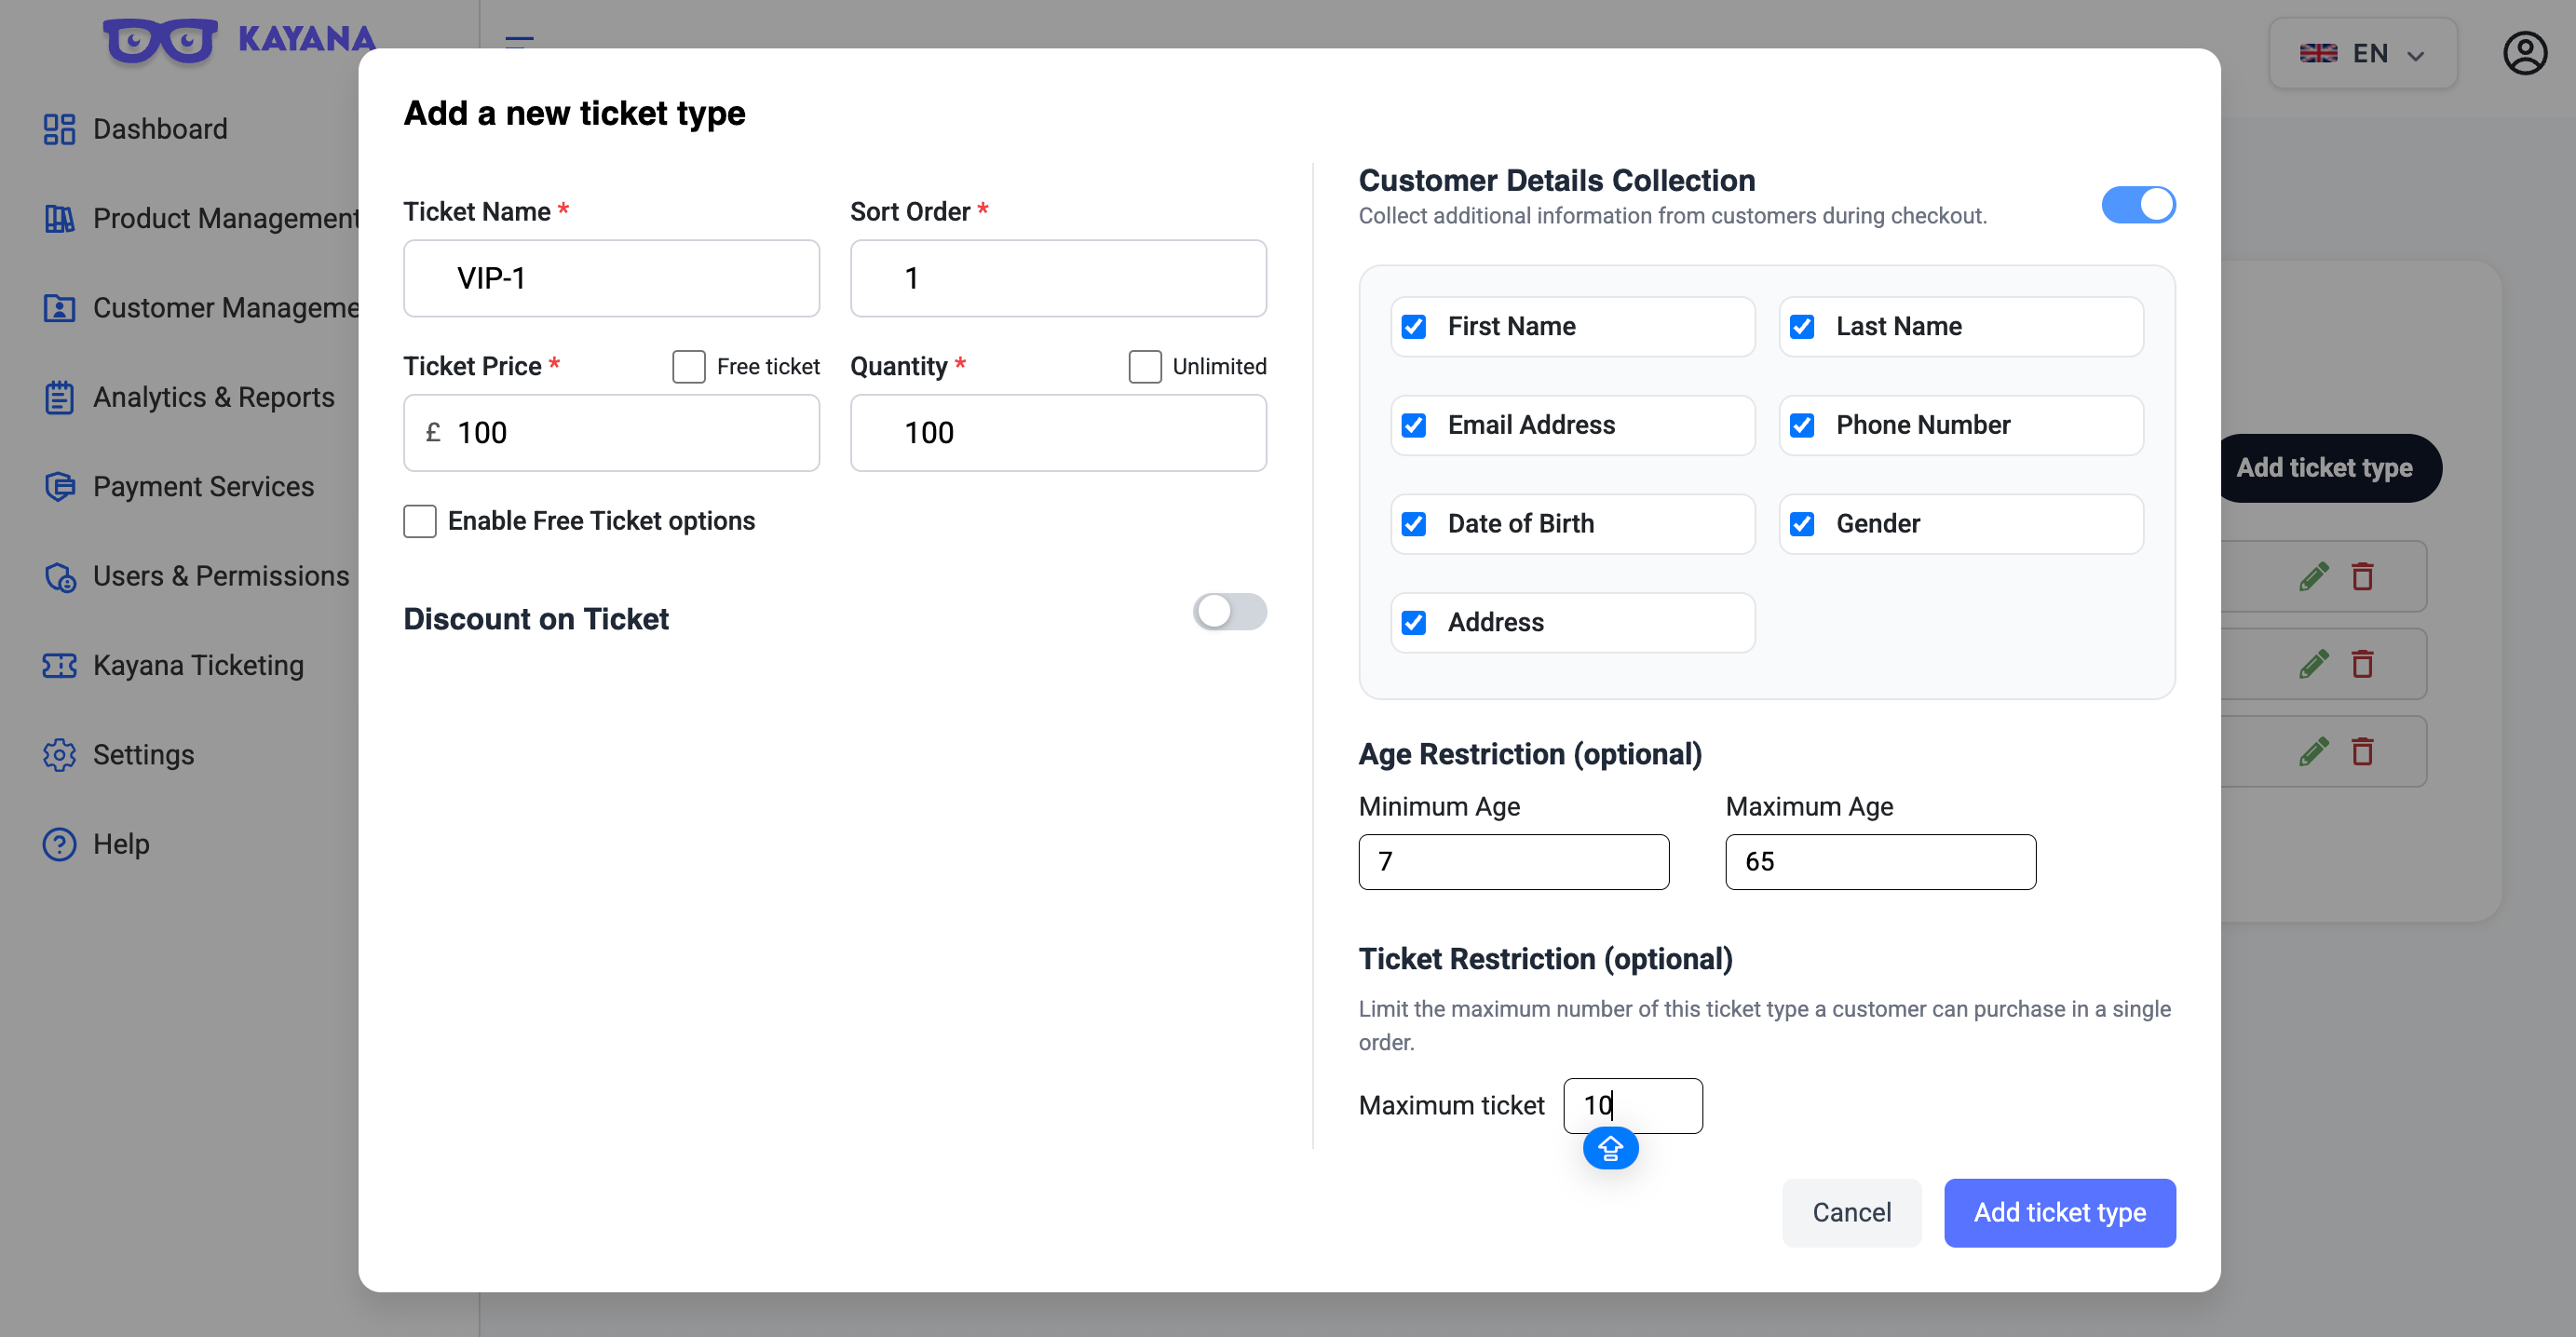Screen dimensions: 2576x1337
Task: Click the Payment Services shield icon
Action: coord(59,487)
